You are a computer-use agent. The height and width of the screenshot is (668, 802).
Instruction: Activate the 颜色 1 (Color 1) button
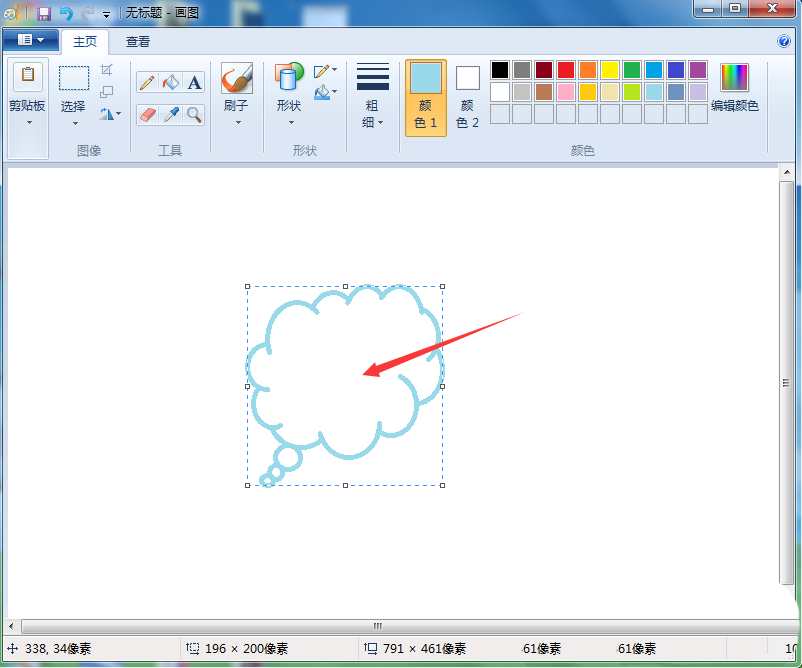pyautogui.click(x=425, y=97)
